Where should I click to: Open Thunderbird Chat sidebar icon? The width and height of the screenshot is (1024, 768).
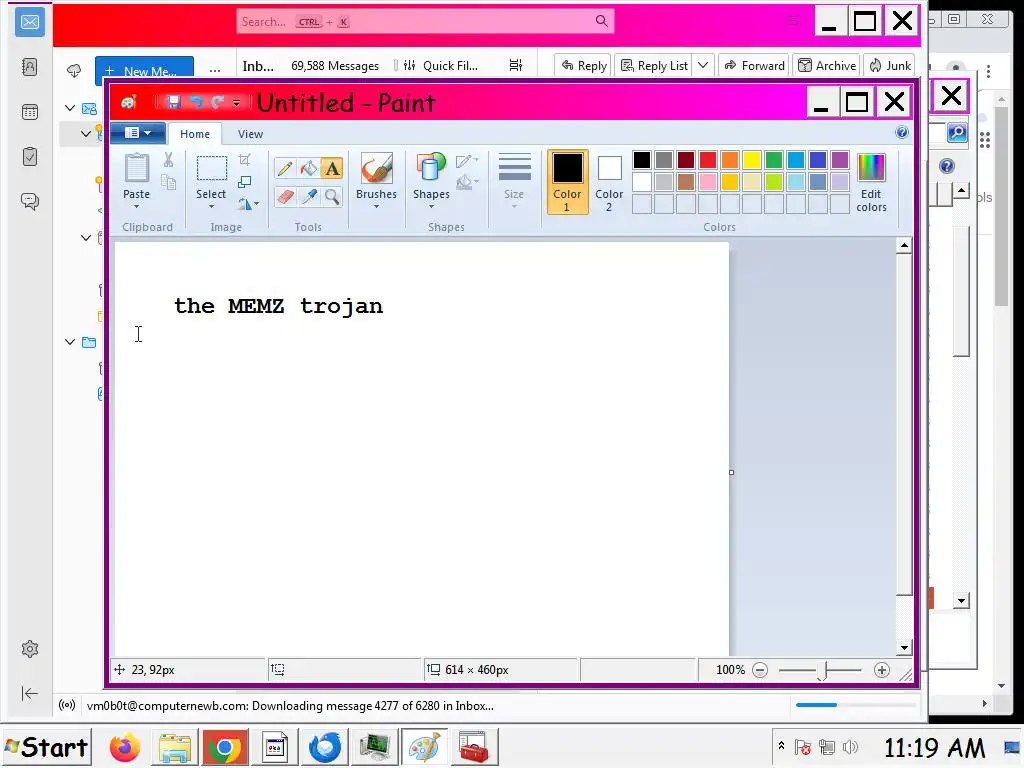[x=30, y=201]
